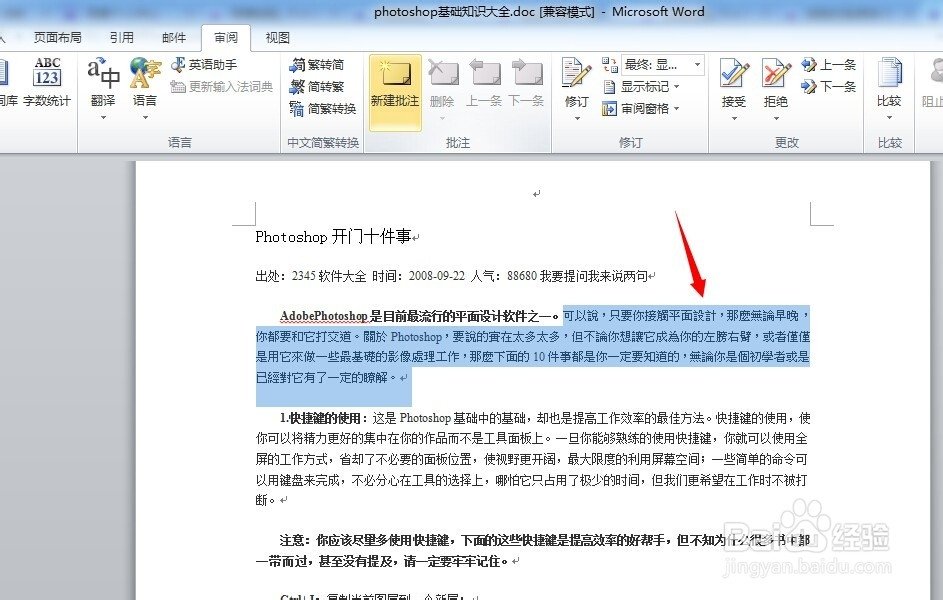Open the 邮件 ribbon tab
943x600 pixels.
pyautogui.click(x=174, y=38)
